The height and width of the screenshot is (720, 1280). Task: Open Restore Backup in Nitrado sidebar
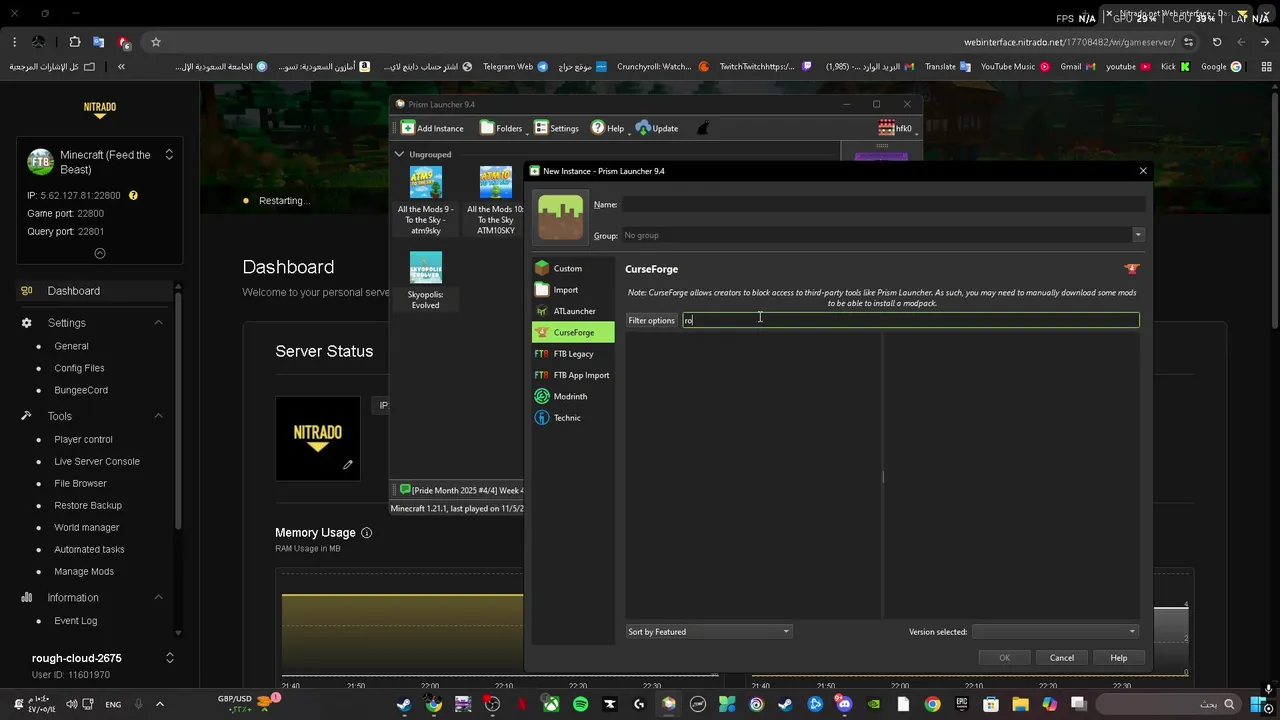click(x=88, y=505)
